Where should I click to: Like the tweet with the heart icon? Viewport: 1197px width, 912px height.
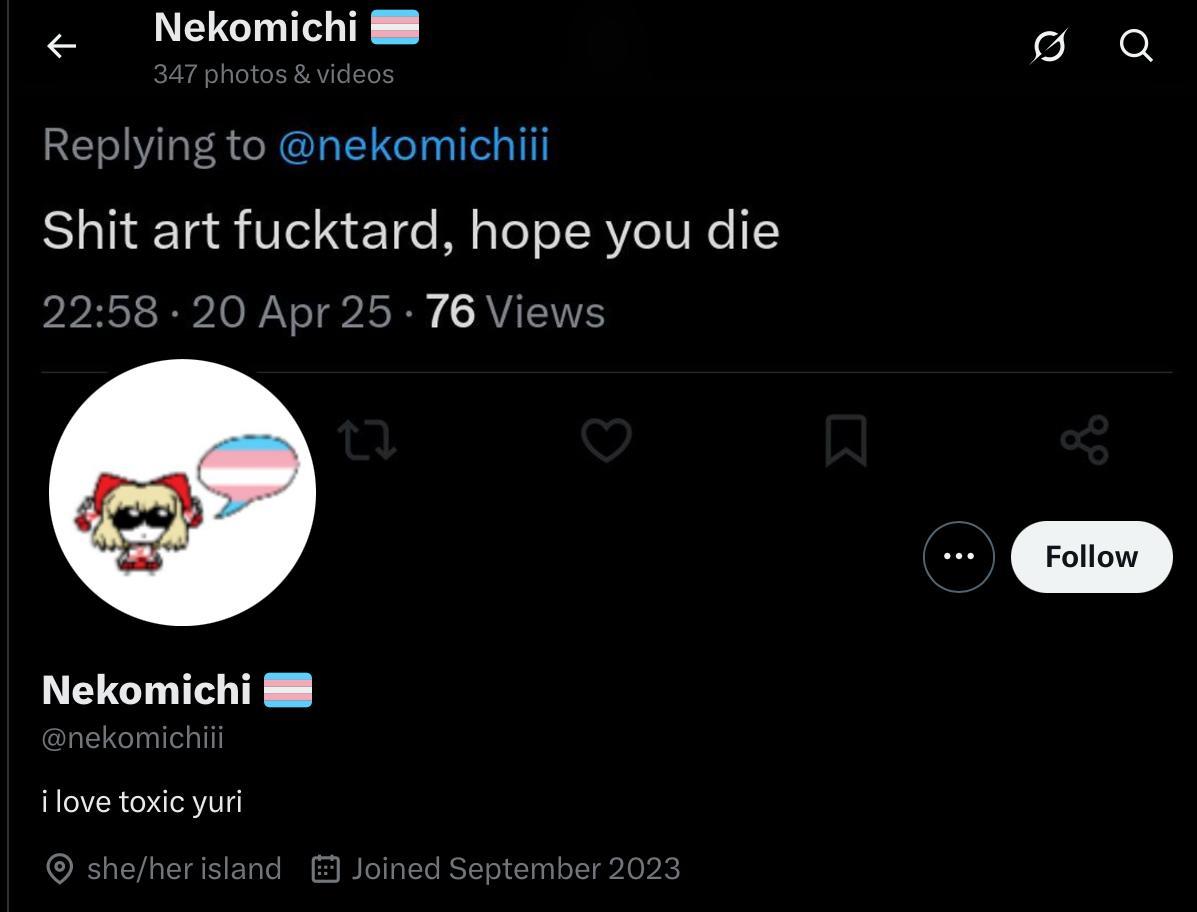(606, 441)
